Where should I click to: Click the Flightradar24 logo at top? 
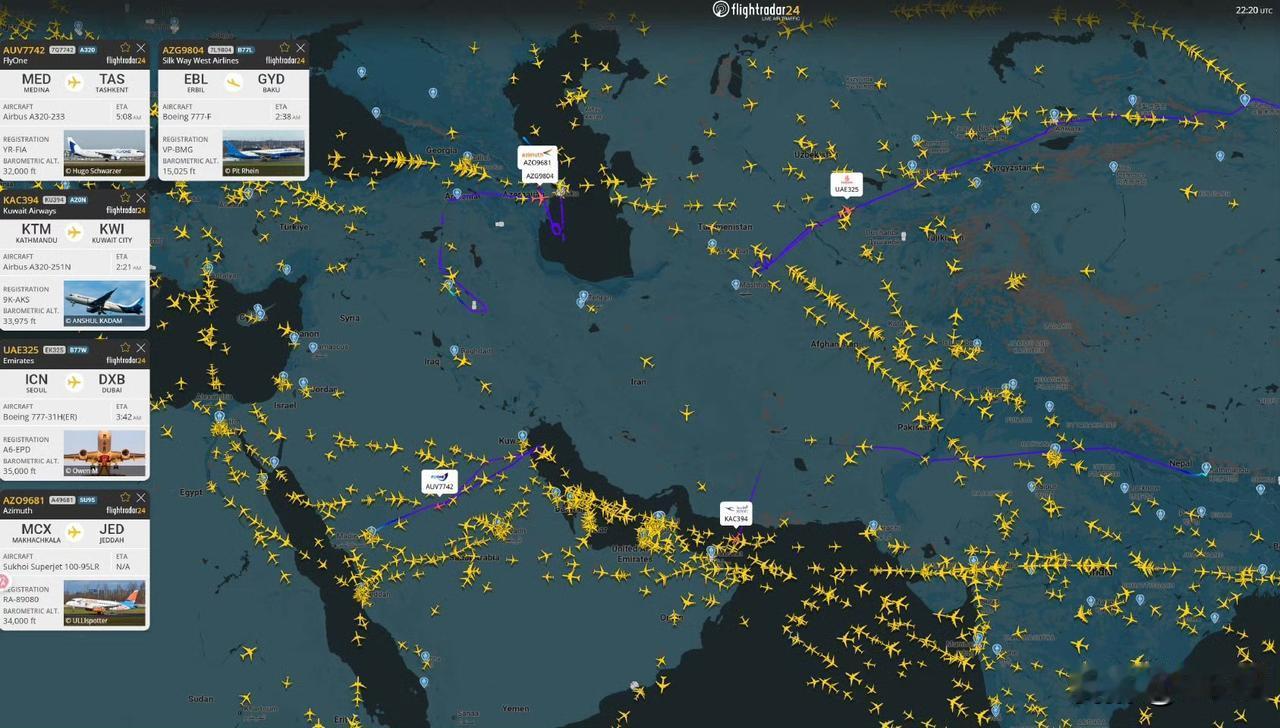(756, 10)
